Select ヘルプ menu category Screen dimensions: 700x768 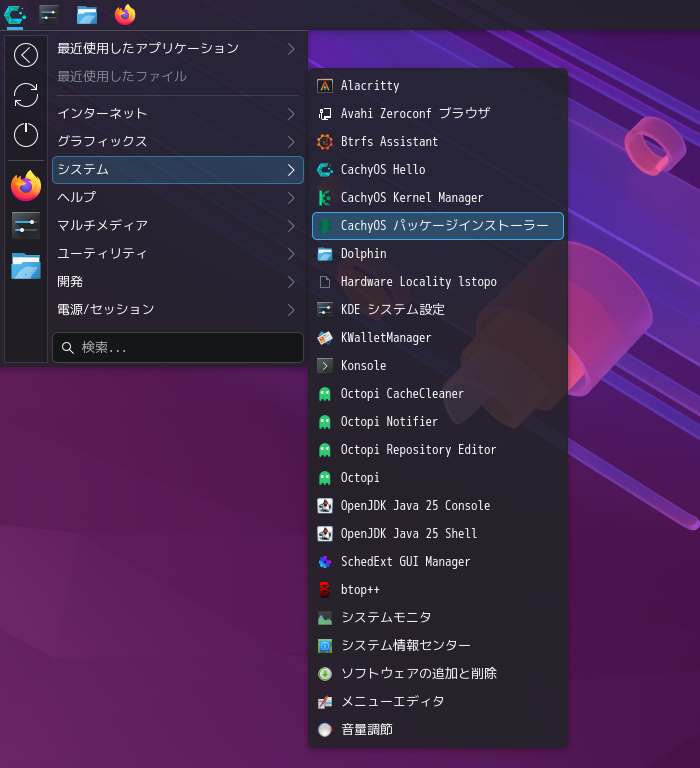coord(177,198)
